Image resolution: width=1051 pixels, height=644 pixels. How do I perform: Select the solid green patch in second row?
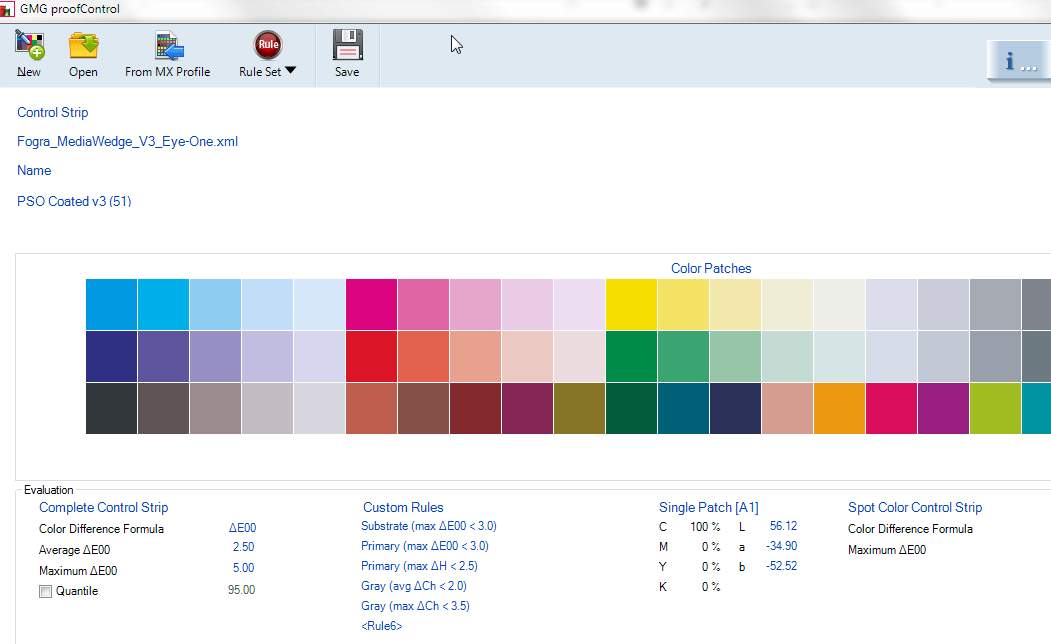pos(631,357)
